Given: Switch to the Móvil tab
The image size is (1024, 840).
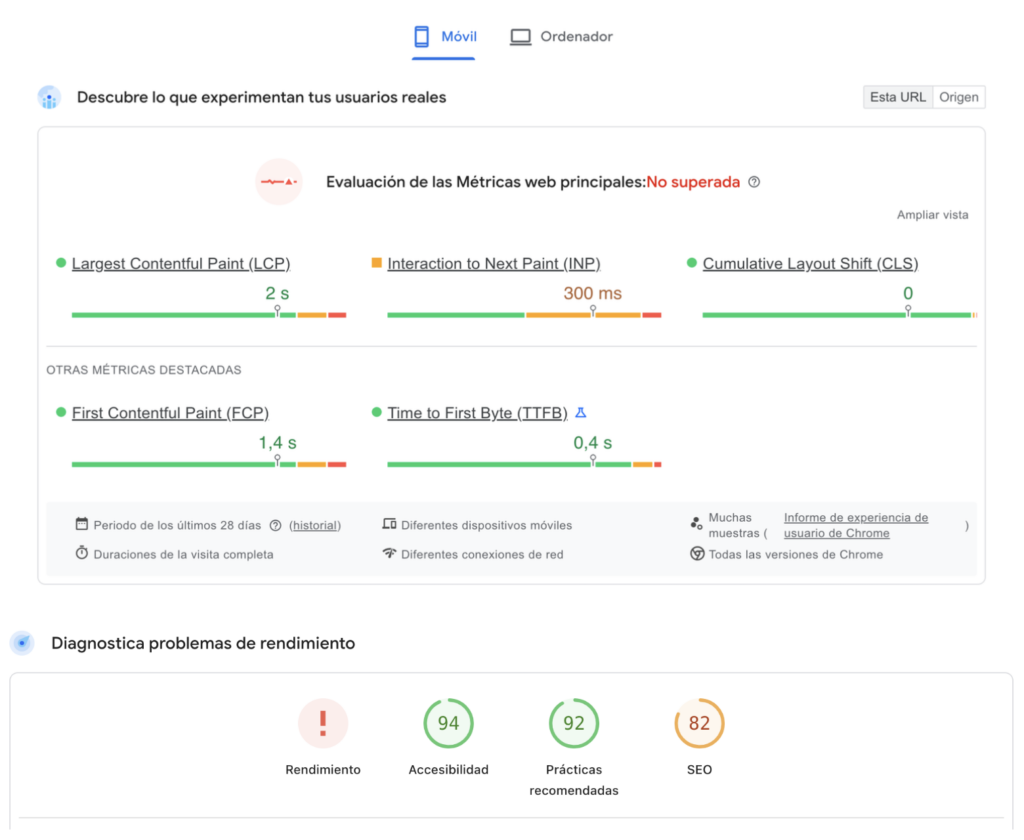Looking at the screenshot, I should 445,37.
